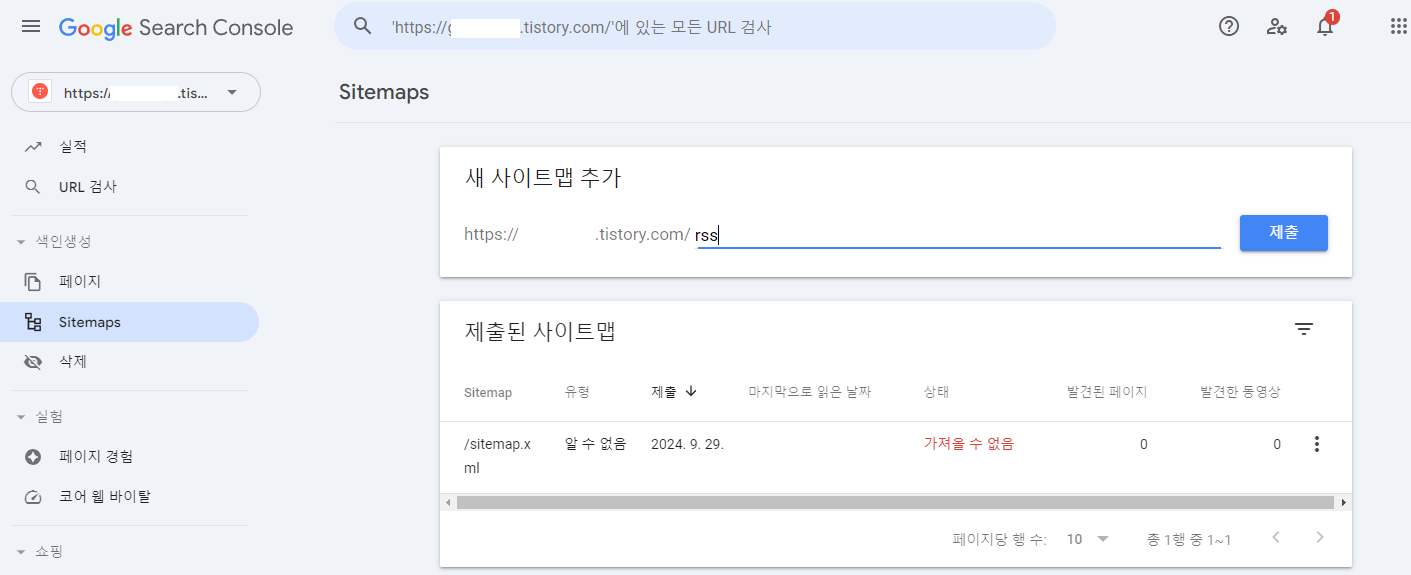Viewport: 1411px width, 575px height.
Task: Click the 발견한 동영상 column header
Action: pyautogui.click(x=1240, y=392)
